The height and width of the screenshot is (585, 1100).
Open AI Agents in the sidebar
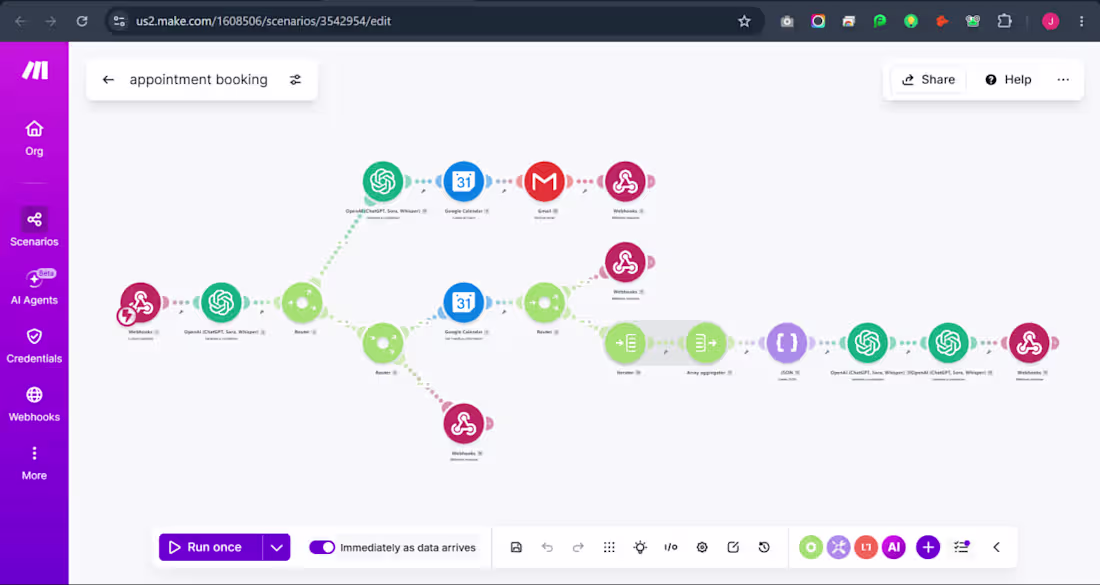34,287
